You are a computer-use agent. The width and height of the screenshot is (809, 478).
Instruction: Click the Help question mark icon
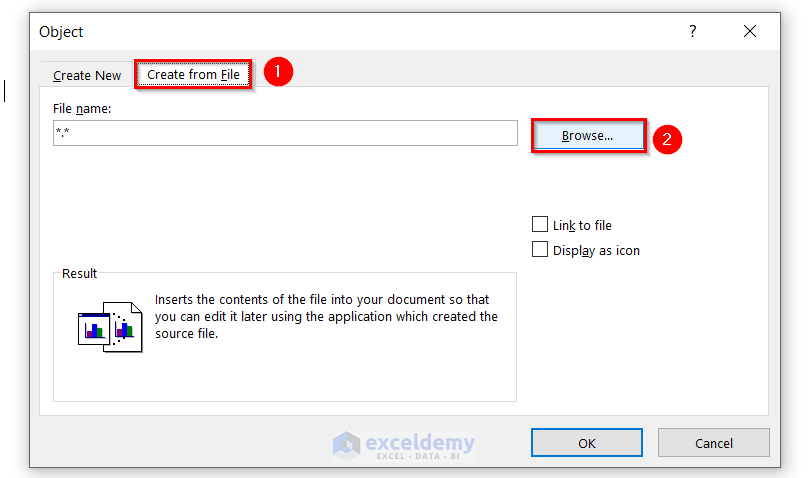[x=692, y=32]
